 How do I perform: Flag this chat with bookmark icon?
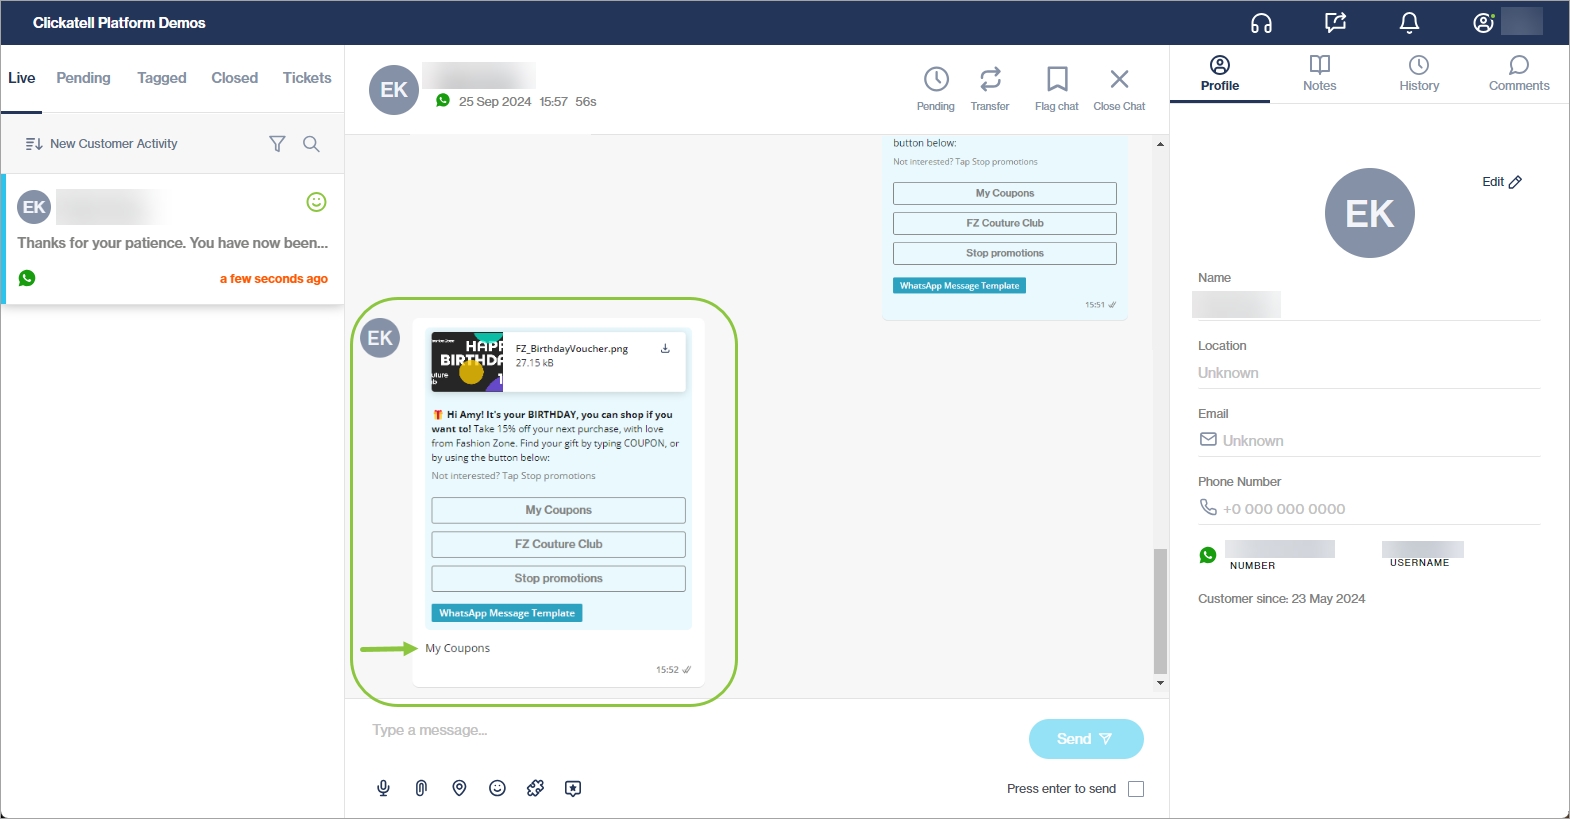point(1056,88)
